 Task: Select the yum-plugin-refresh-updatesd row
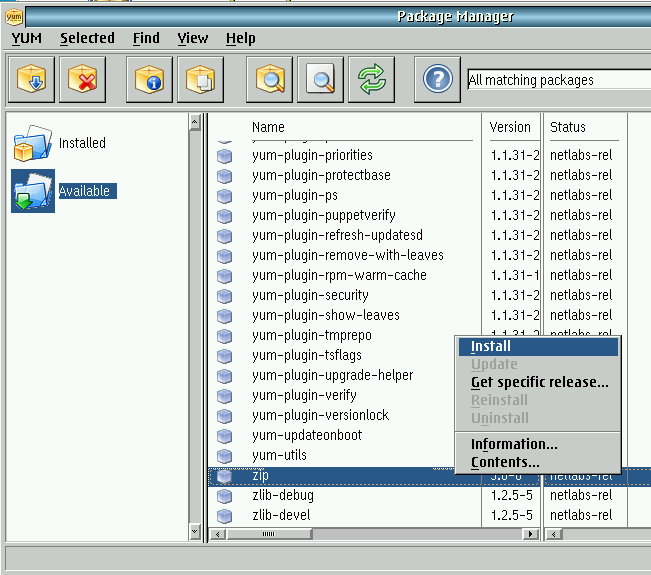[337, 235]
